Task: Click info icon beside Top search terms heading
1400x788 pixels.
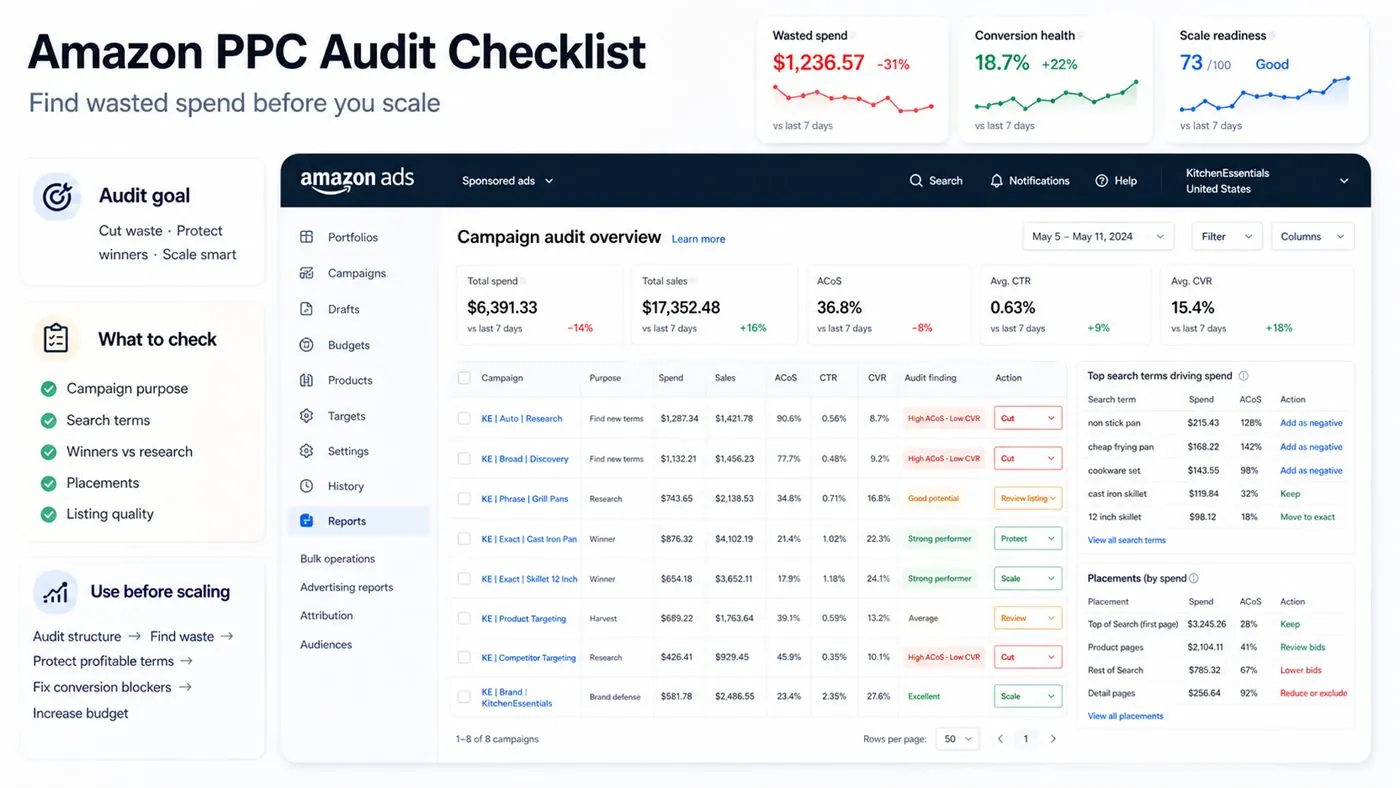Action: [1244, 376]
